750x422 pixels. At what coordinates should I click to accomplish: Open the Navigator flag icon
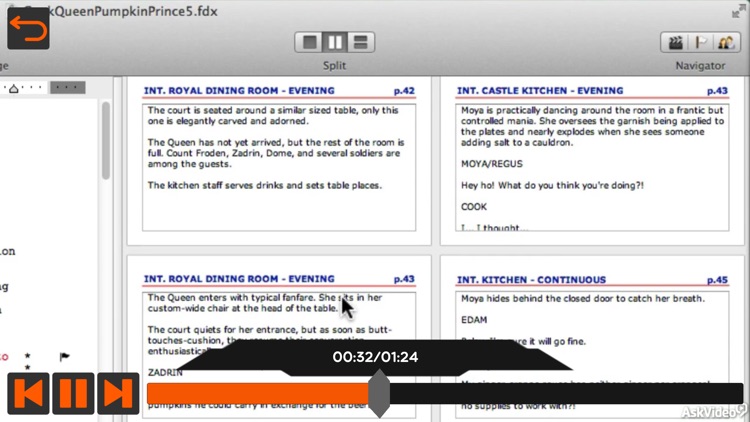(701, 43)
